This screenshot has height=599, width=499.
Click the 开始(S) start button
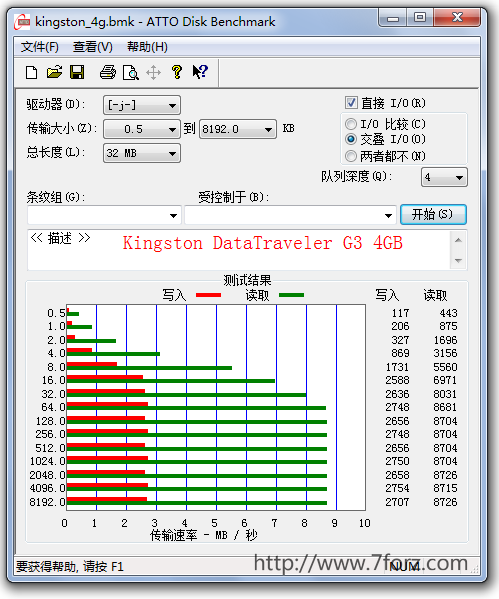[x=433, y=214]
